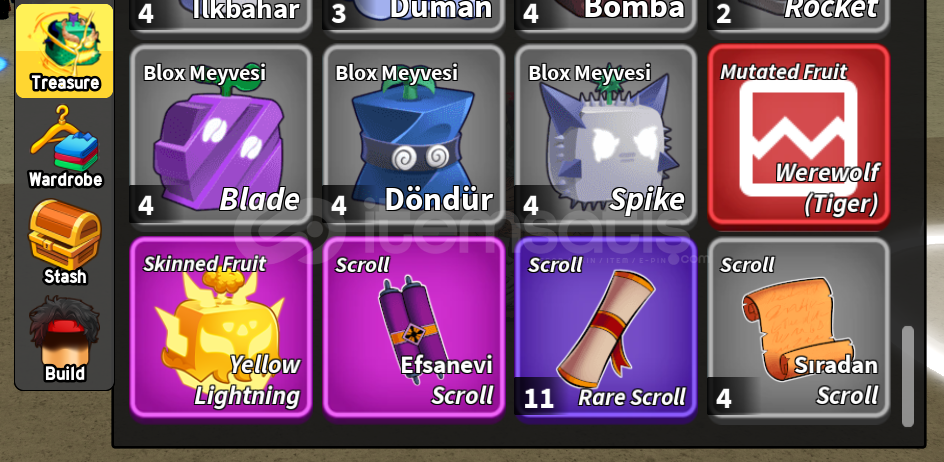The width and height of the screenshot is (944, 462).
Task: Choose the Spike fruit item
Action: [606, 134]
